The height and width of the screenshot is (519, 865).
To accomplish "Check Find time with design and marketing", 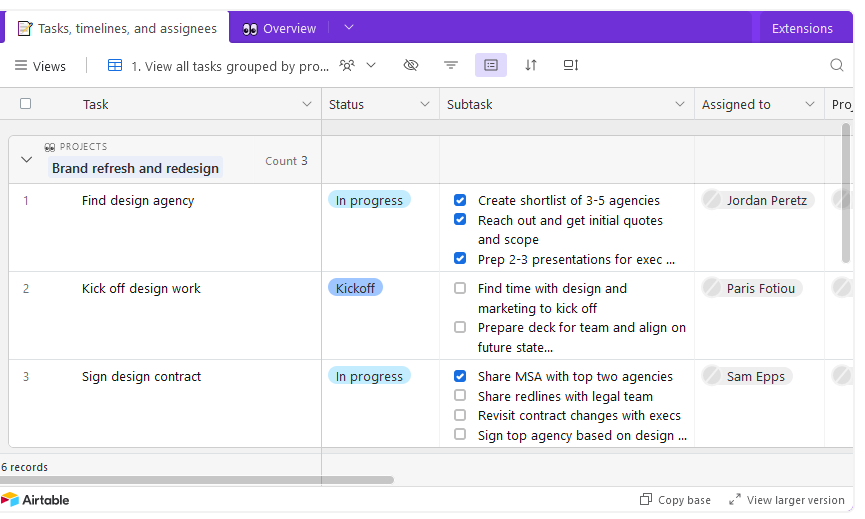I will [460, 288].
